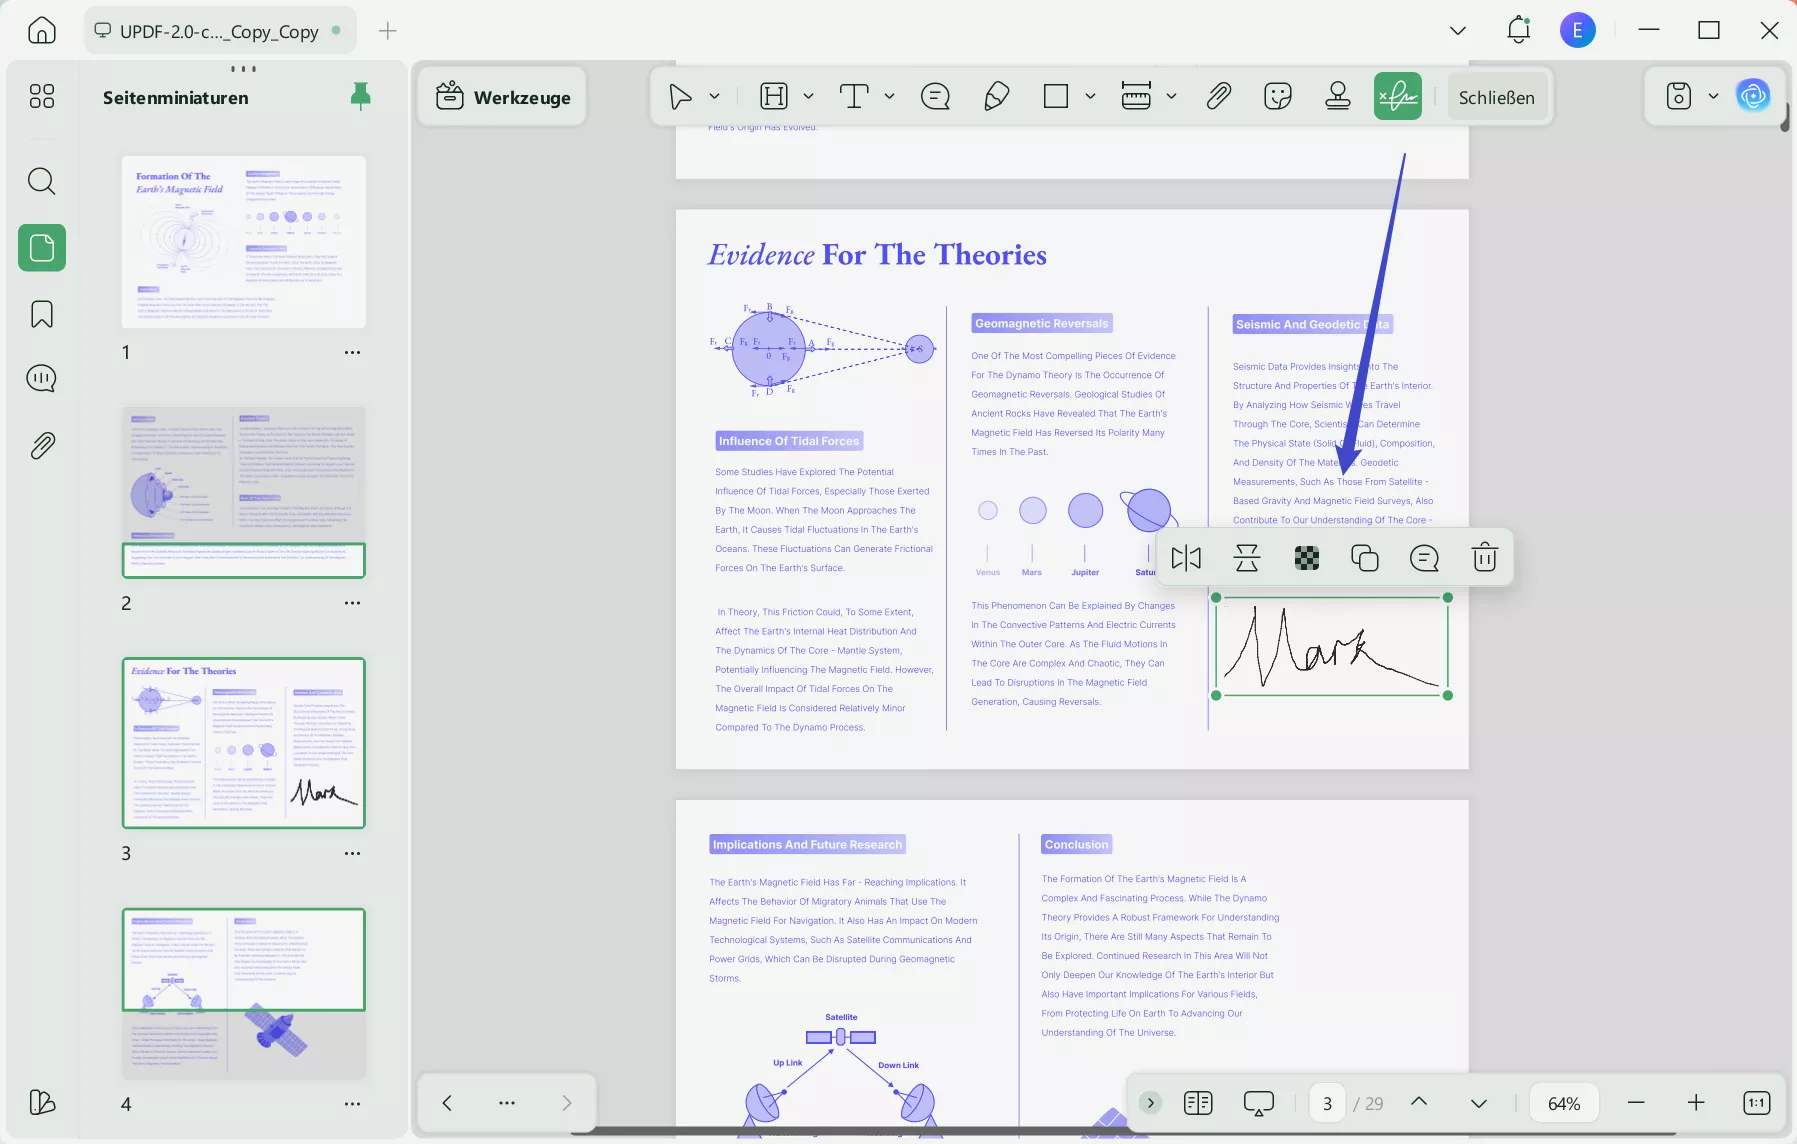This screenshot has width=1797, height=1144.
Task: Collapse the bottom page toolbar
Action: pos(1151,1102)
